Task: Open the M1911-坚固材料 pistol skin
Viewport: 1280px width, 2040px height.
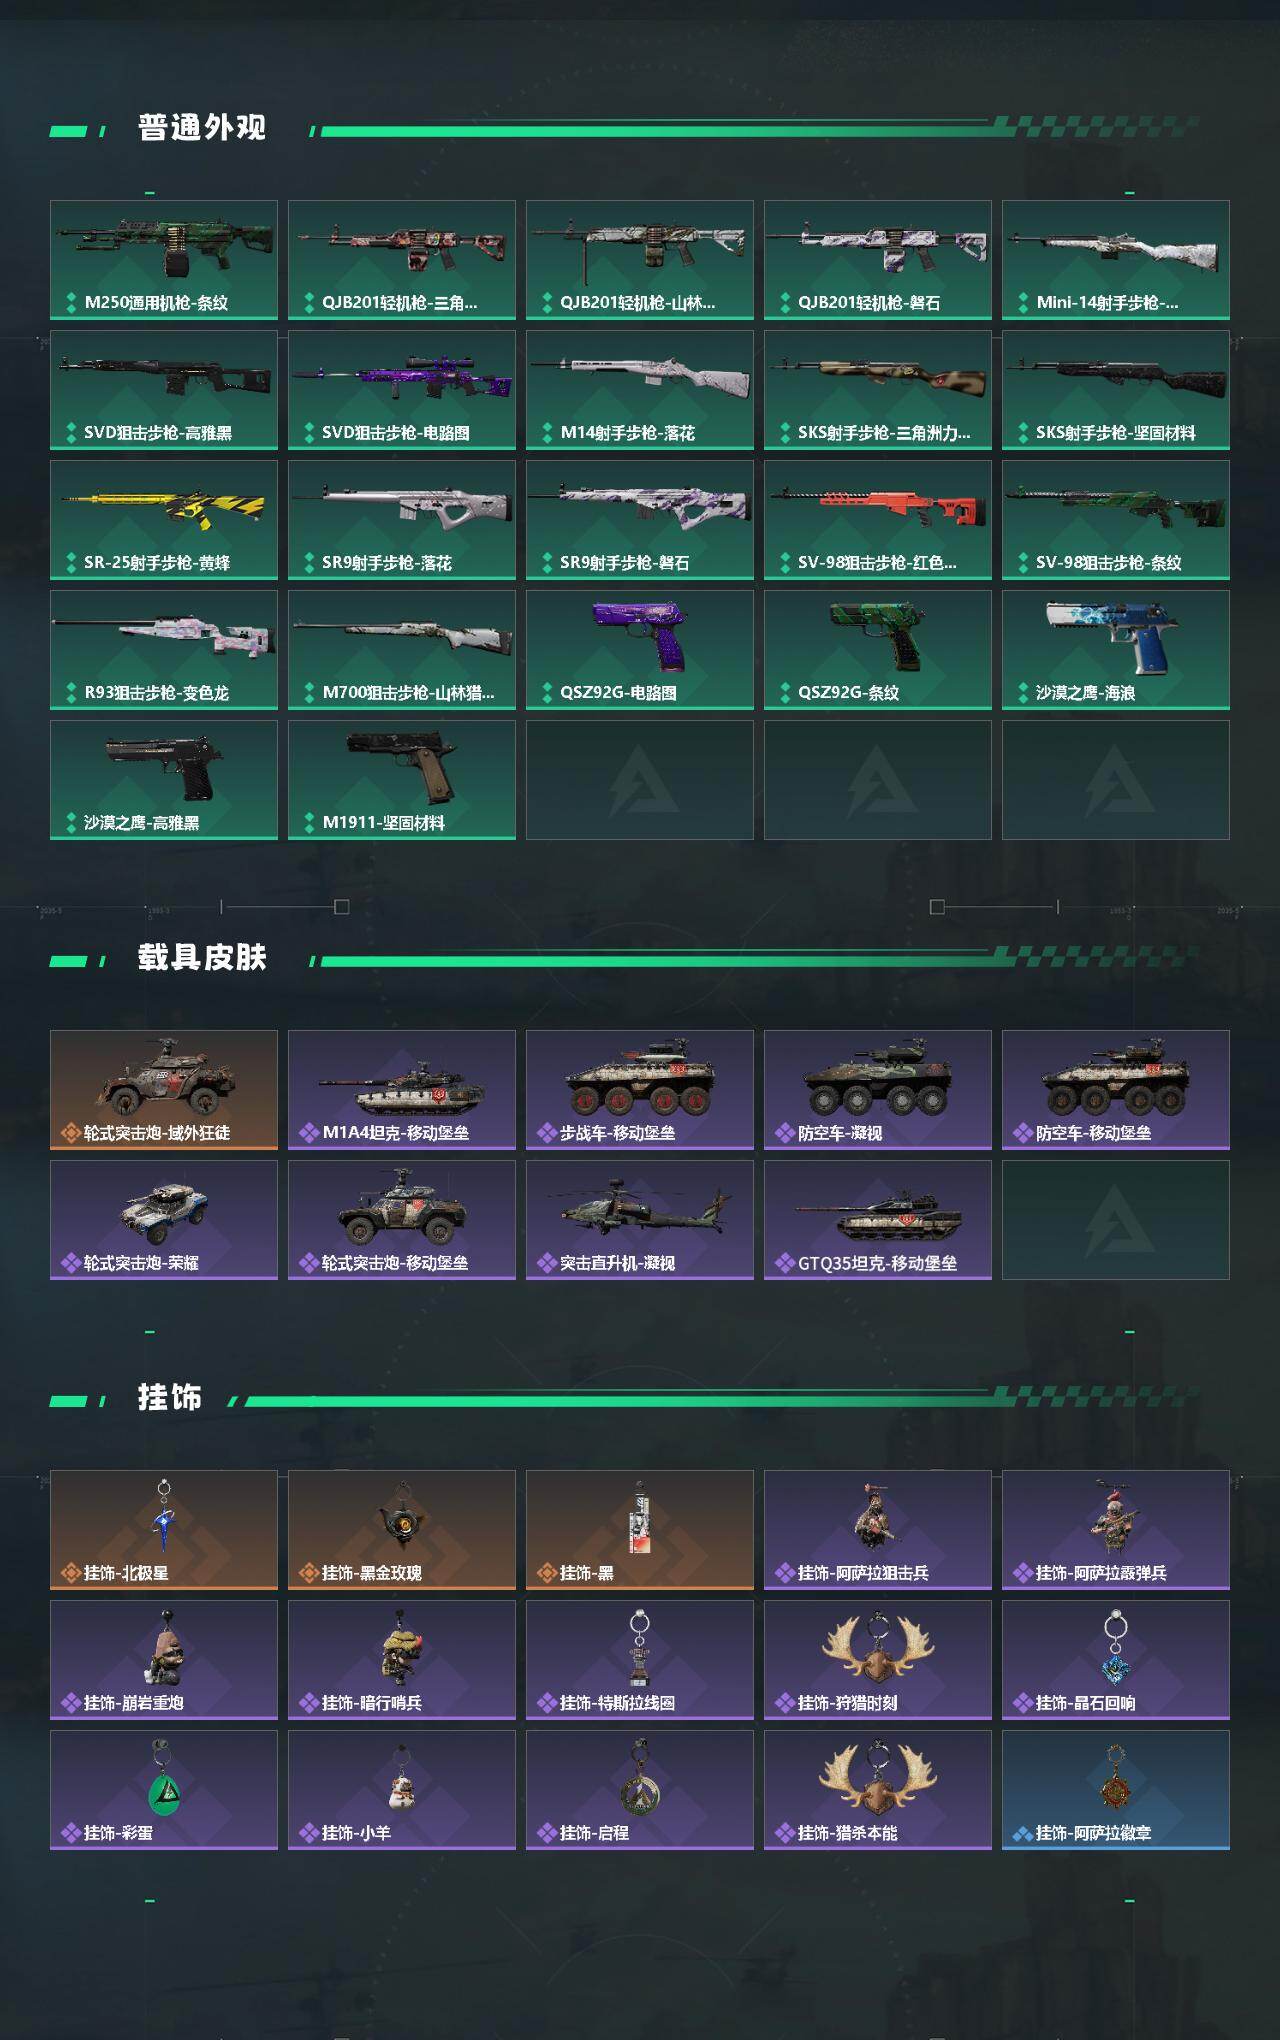Action: [x=402, y=780]
